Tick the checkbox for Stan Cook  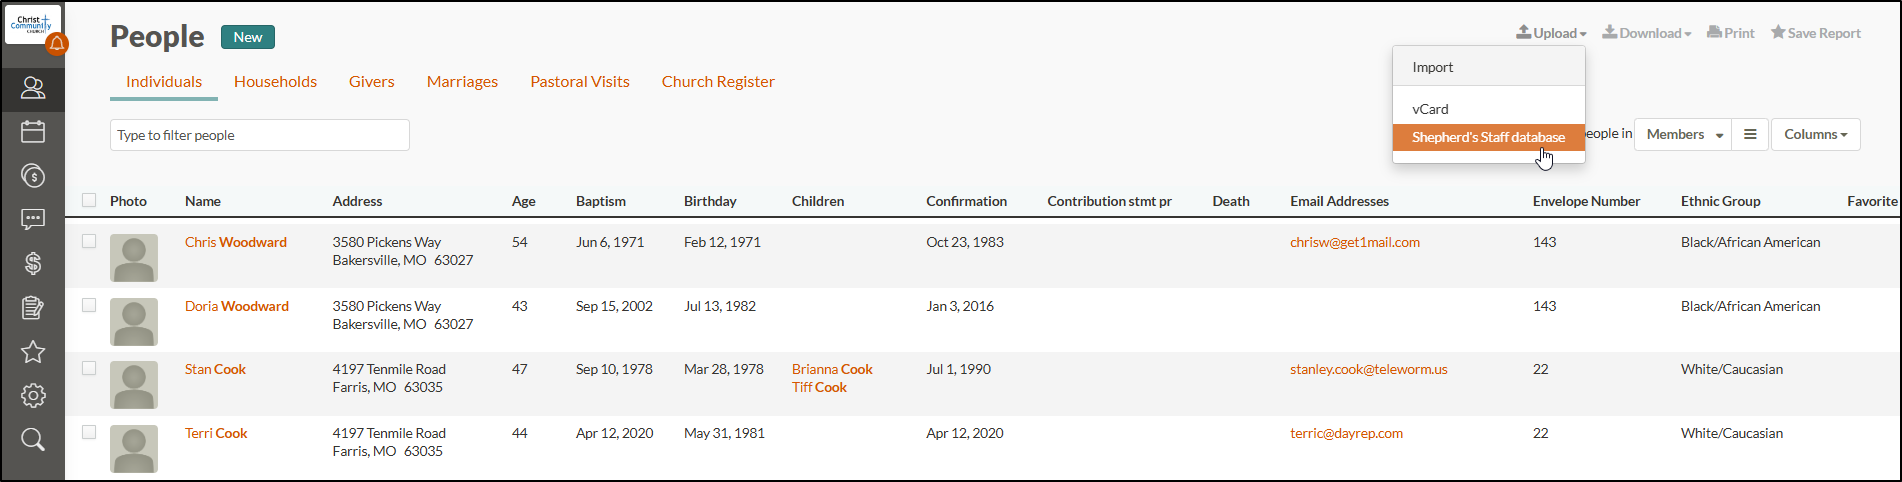89,368
